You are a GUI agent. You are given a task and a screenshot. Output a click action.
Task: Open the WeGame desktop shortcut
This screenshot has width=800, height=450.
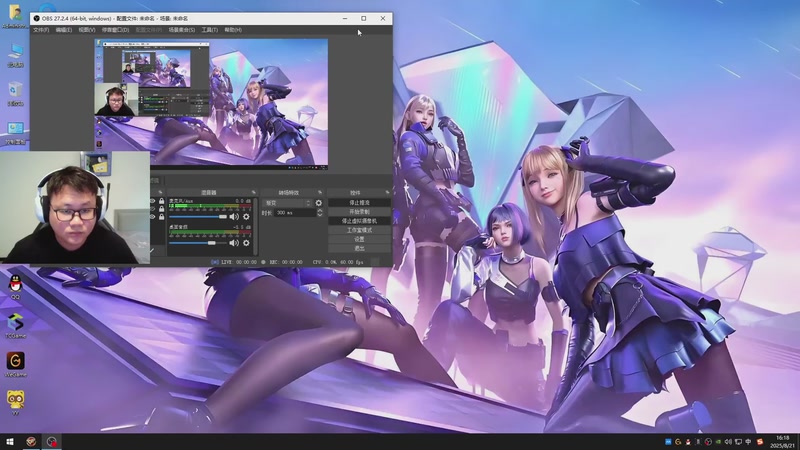[x=15, y=365]
